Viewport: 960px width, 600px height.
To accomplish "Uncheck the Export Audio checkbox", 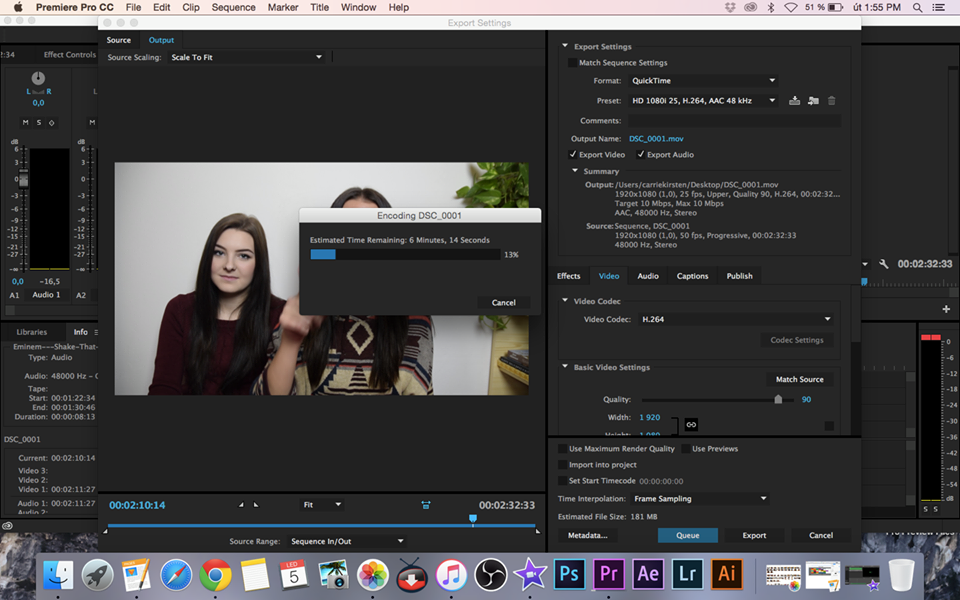I will [641, 155].
